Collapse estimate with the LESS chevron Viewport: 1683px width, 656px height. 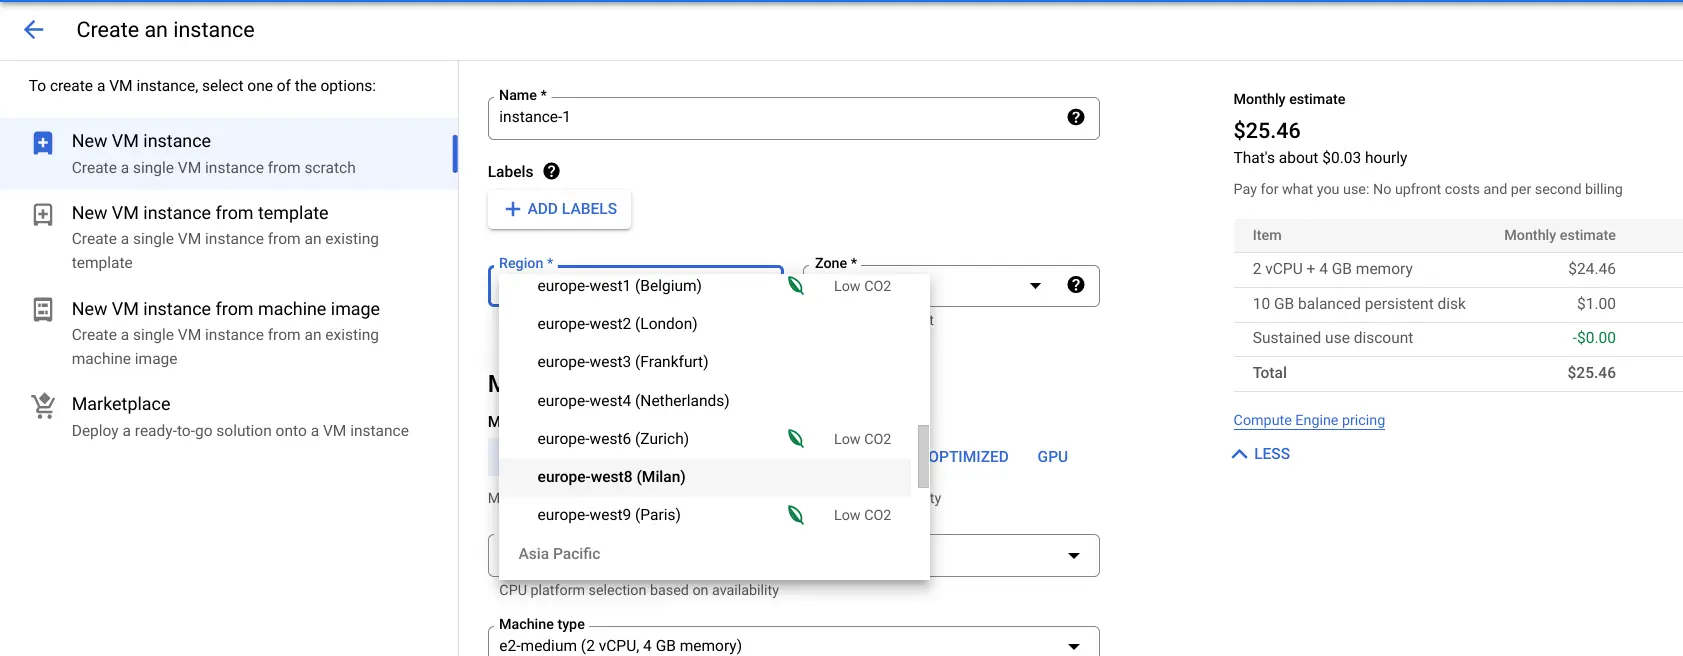point(1240,454)
